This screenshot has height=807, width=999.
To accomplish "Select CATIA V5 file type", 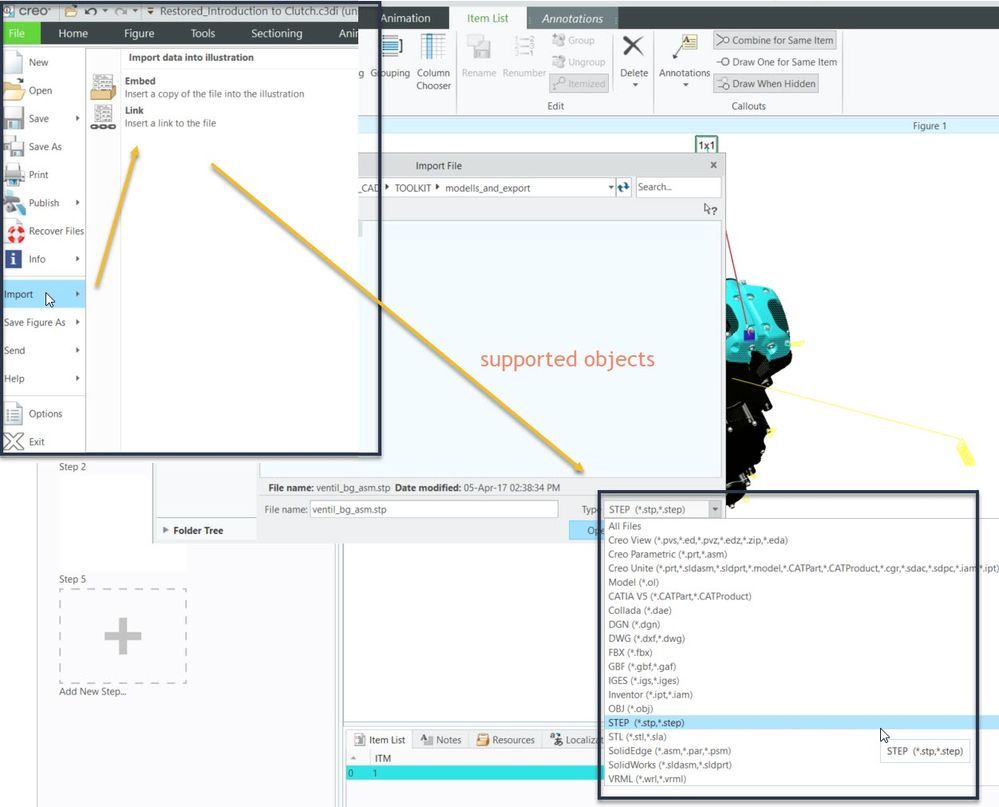I will pos(680,596).
